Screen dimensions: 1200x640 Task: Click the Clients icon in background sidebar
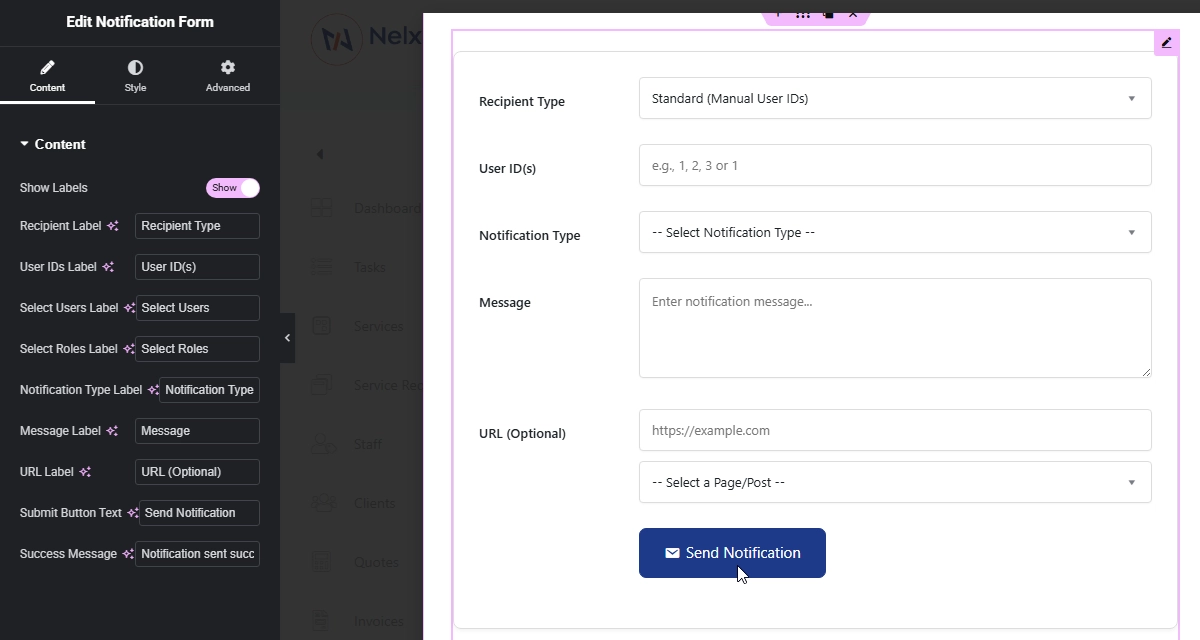321,503
